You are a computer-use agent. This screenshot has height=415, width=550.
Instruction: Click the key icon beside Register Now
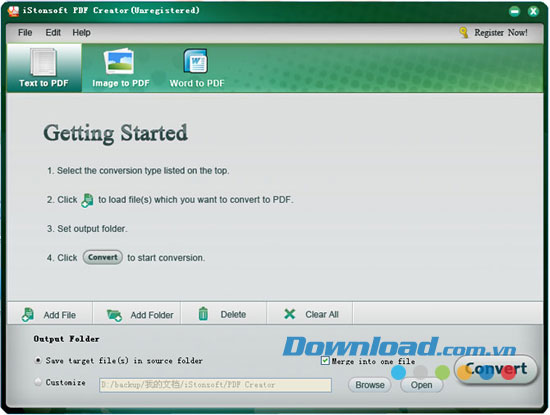[464, 33]
